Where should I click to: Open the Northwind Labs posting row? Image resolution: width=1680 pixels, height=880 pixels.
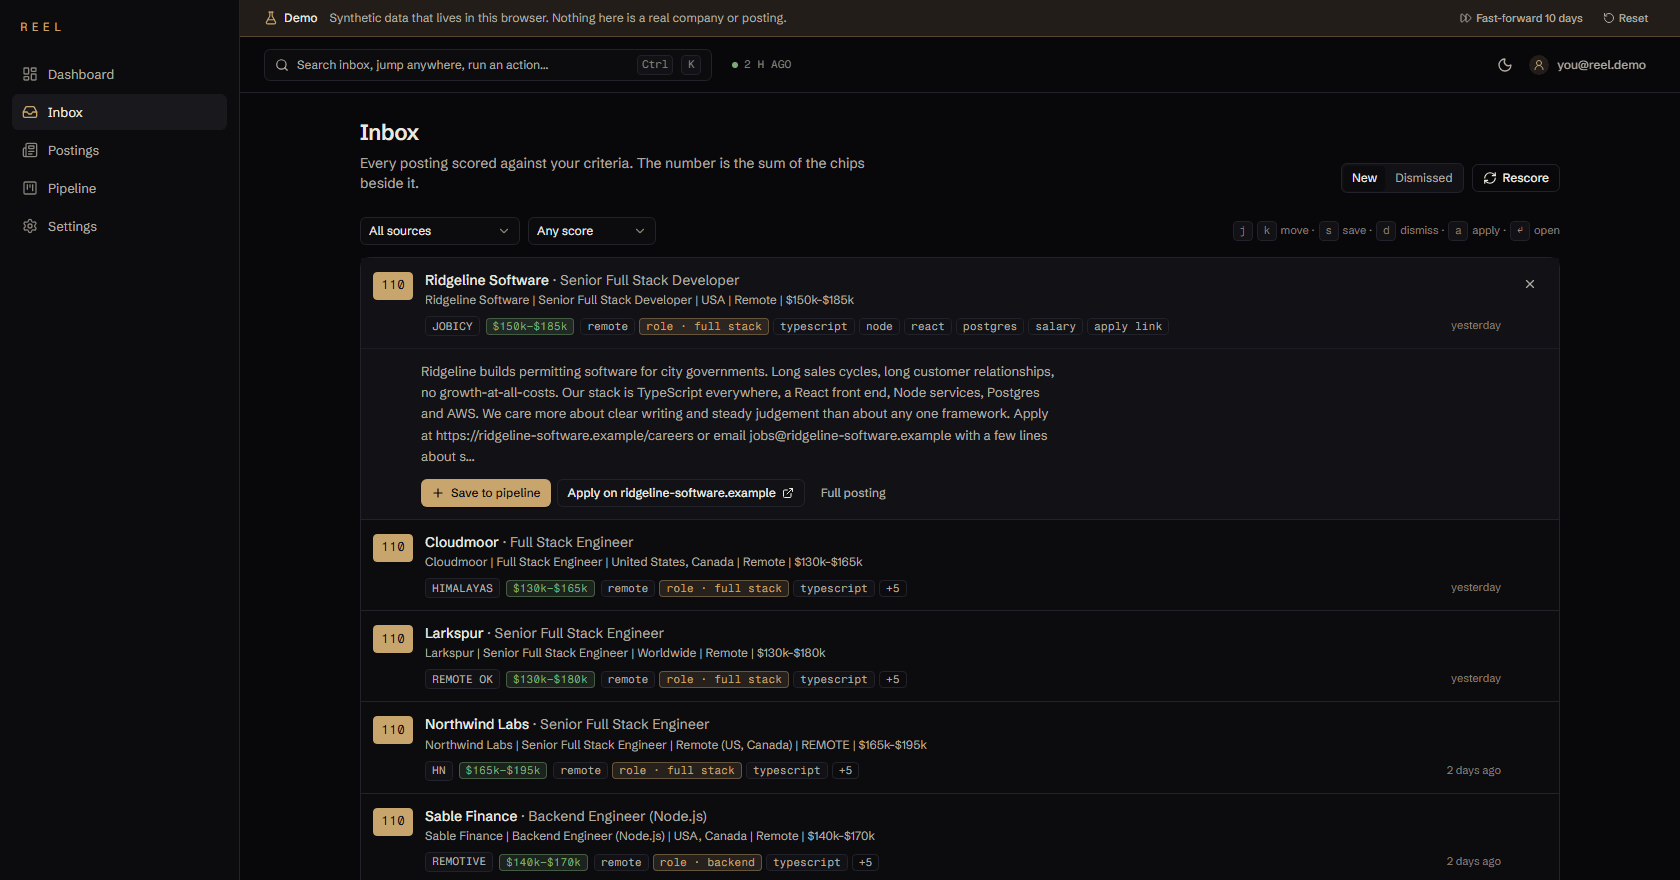point(960,747)
